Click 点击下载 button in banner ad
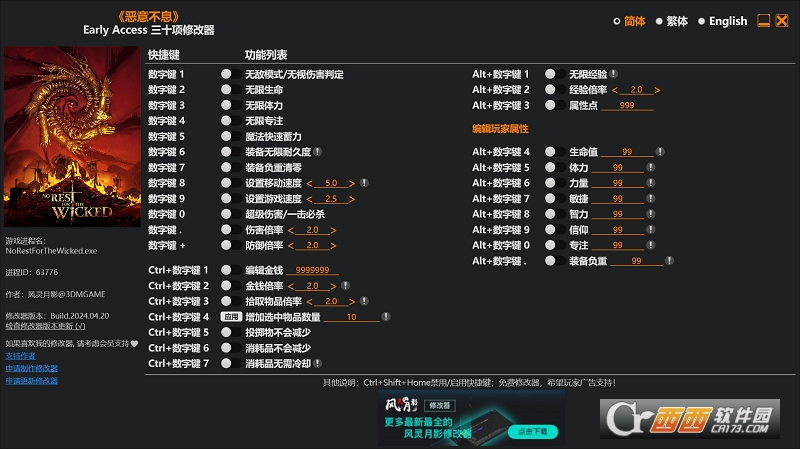This screenshot has width=800, height=449. tap(533, 432)
